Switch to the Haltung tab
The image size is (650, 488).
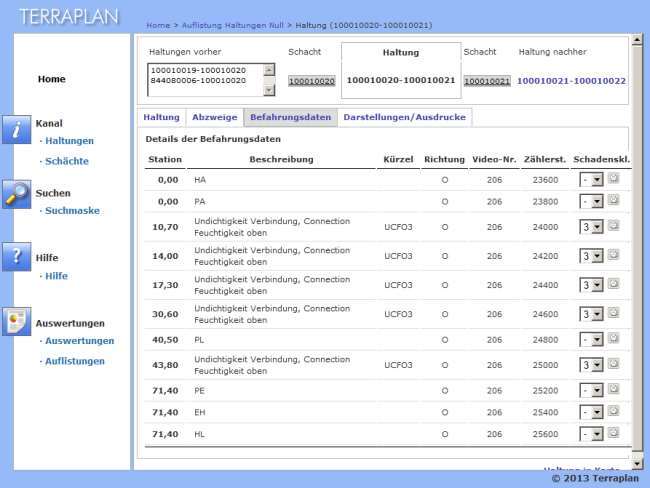pos(162,117)
